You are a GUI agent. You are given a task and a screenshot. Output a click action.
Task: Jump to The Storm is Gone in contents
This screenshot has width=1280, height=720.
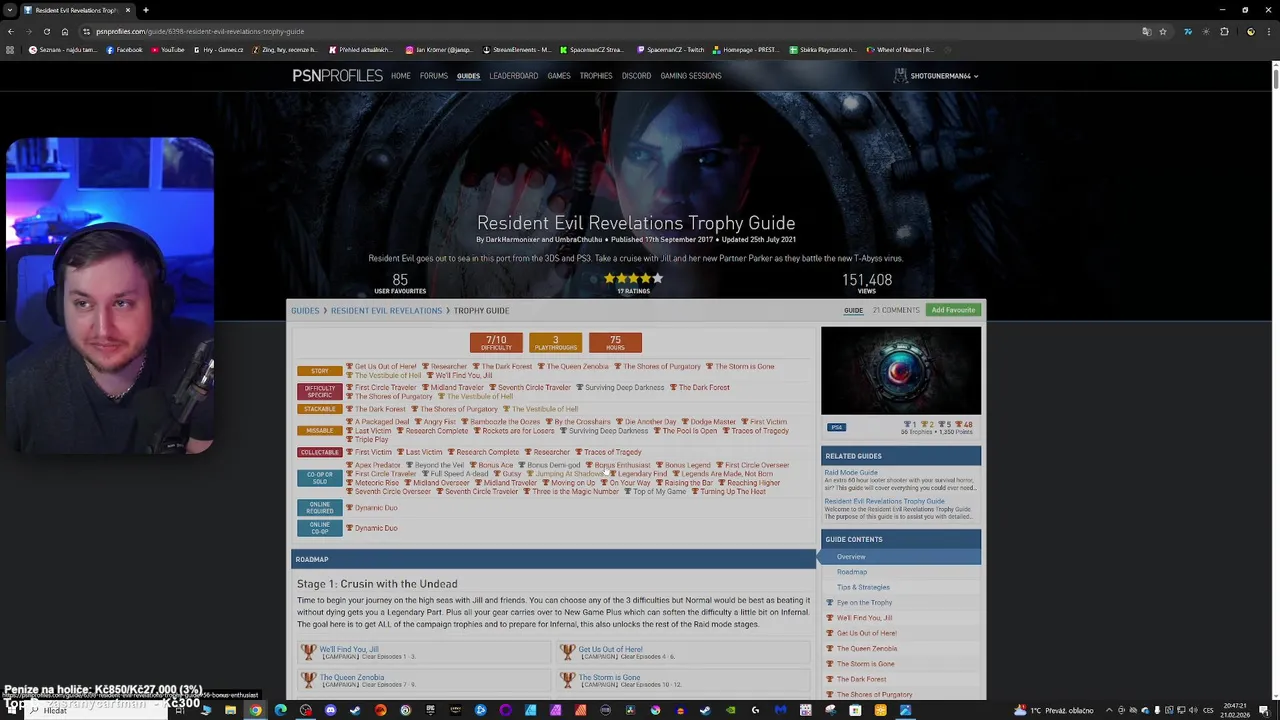tap(865, 664)
